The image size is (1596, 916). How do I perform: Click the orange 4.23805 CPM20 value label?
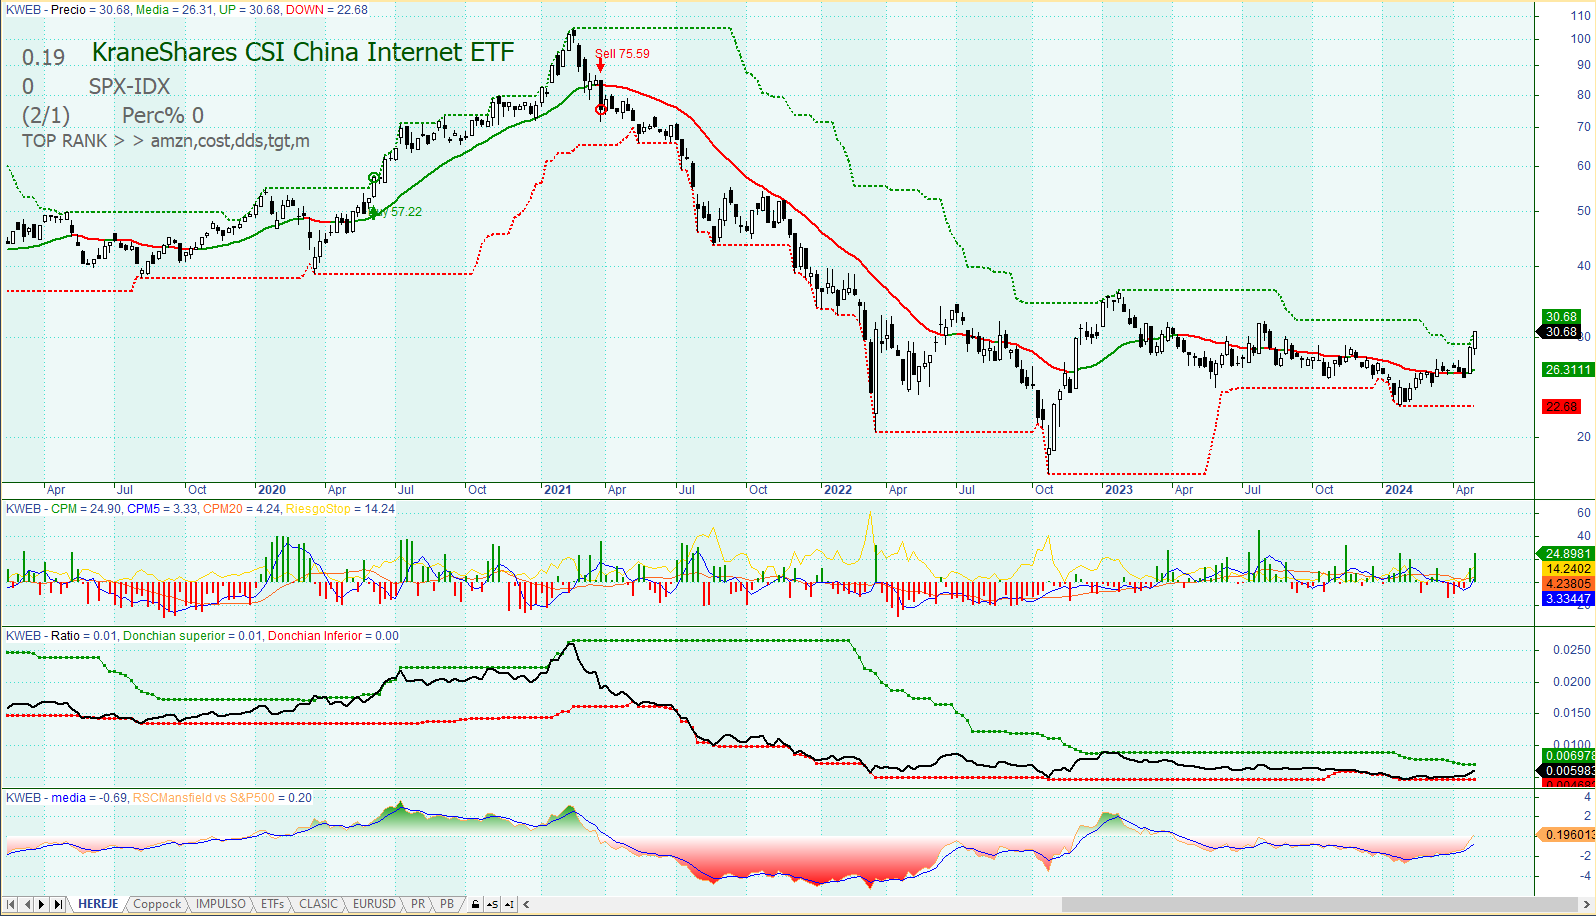pyautogui.click(x=1568, y=583)
